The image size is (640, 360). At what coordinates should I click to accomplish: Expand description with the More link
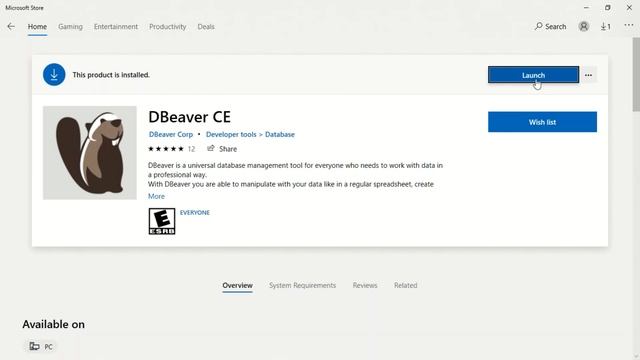pyautogui.click(x=156, y=196)
